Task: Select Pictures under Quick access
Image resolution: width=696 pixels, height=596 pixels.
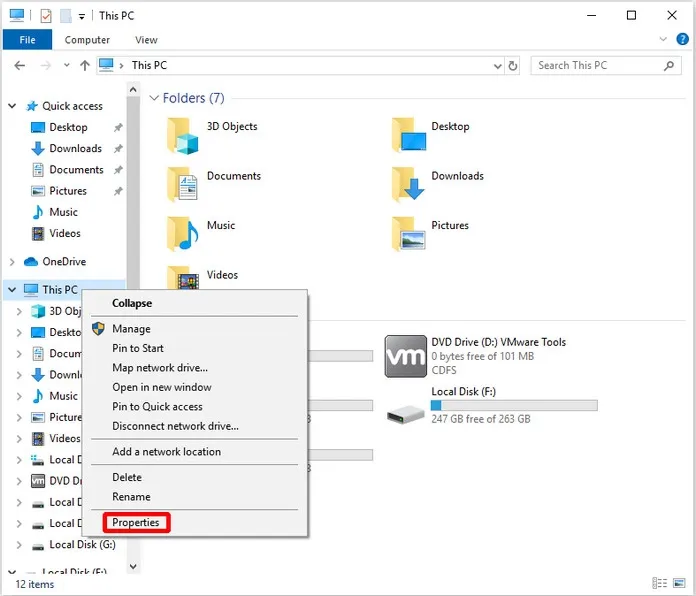Action: pyautogui.click(x=68, y=191)
